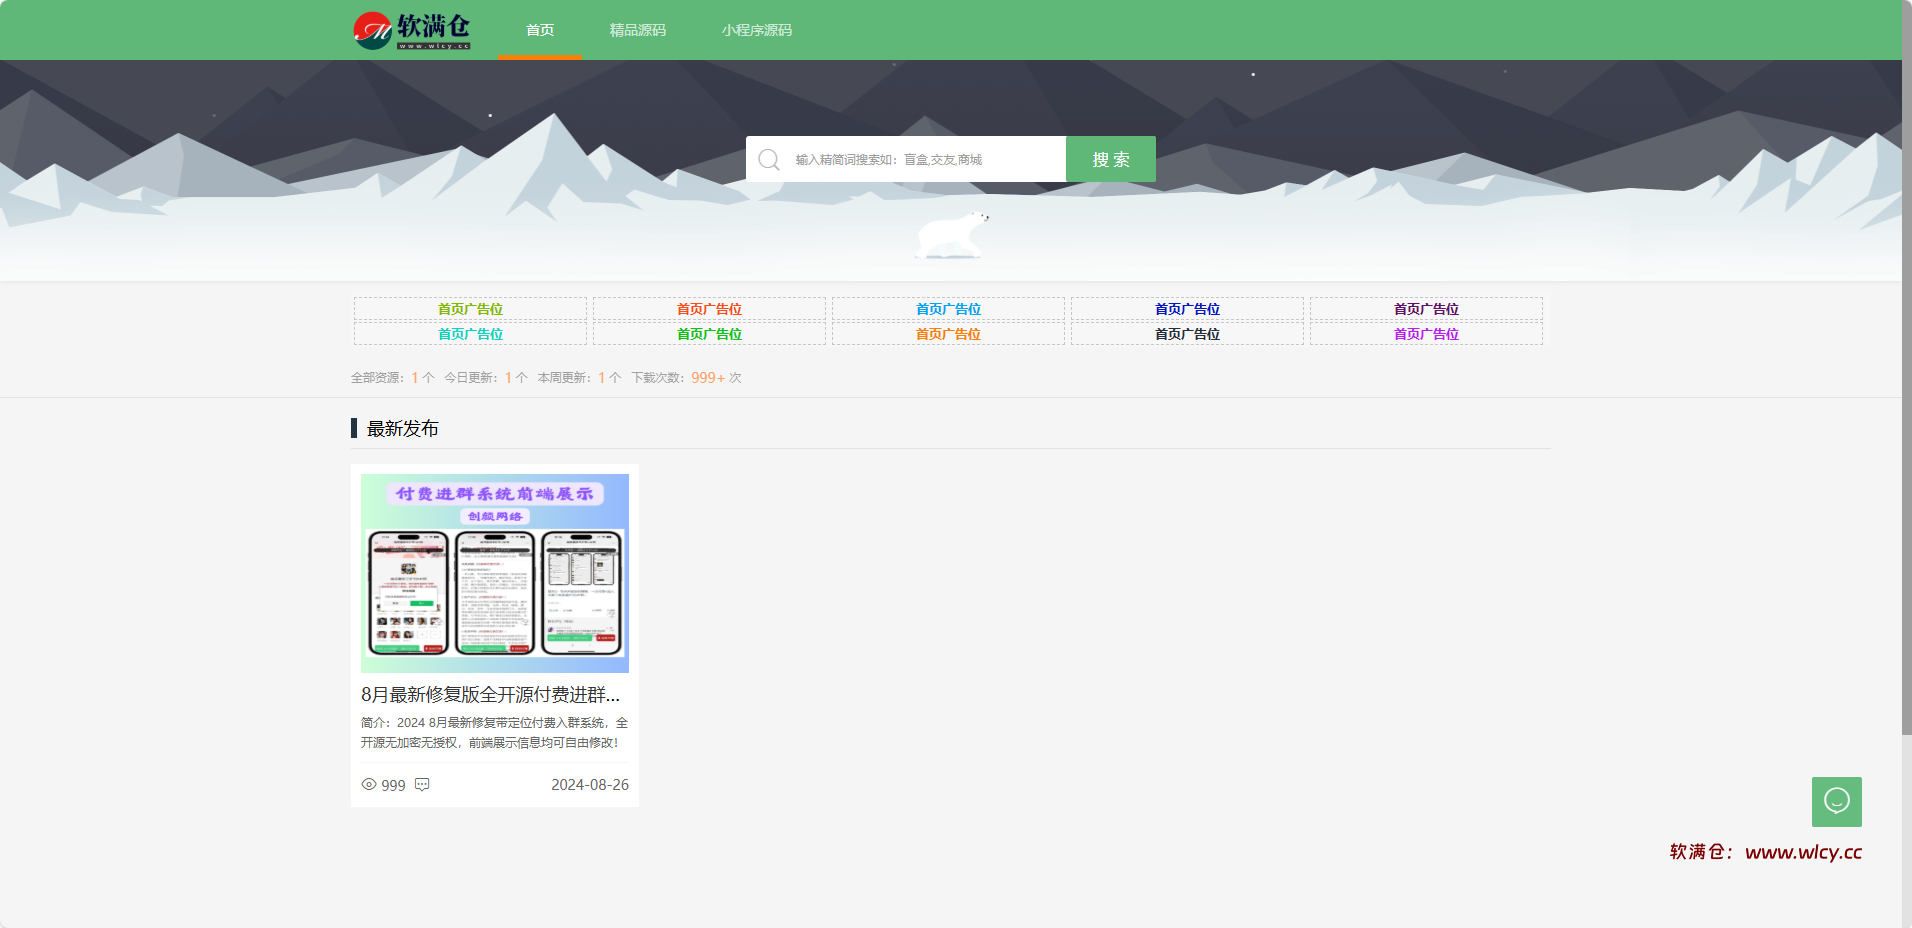
Task: Click the 999 view count
Action: coord(393,786)
